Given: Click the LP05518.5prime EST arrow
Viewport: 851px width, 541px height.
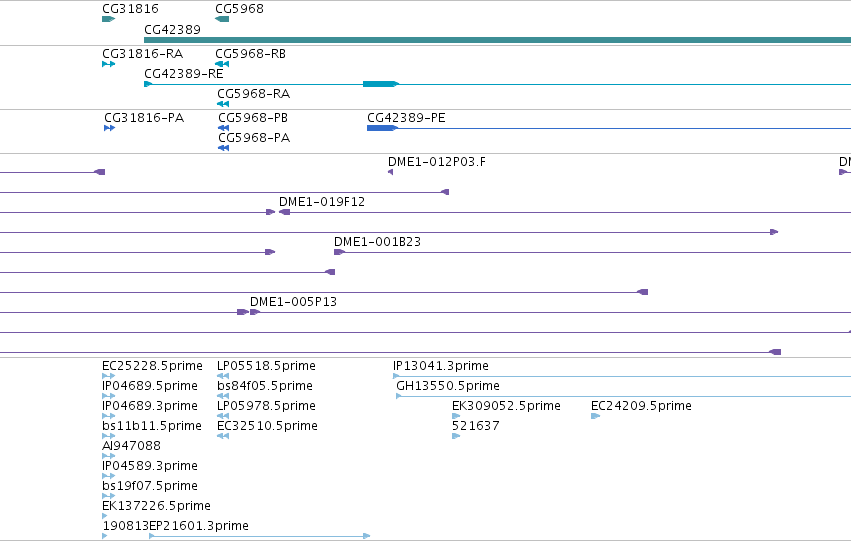Looking at the screenshot, I should pyautogui.click(x=223, y=375).
